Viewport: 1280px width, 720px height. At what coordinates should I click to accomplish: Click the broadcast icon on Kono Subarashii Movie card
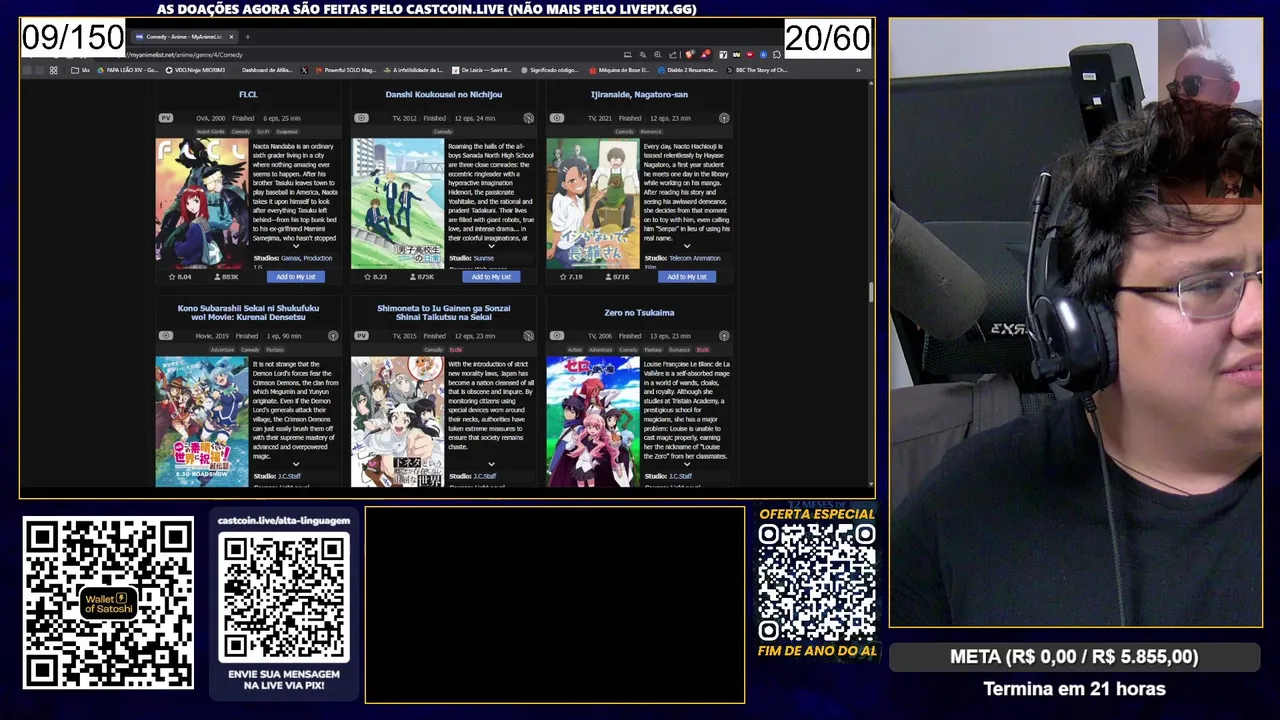(x=333, y=336)
